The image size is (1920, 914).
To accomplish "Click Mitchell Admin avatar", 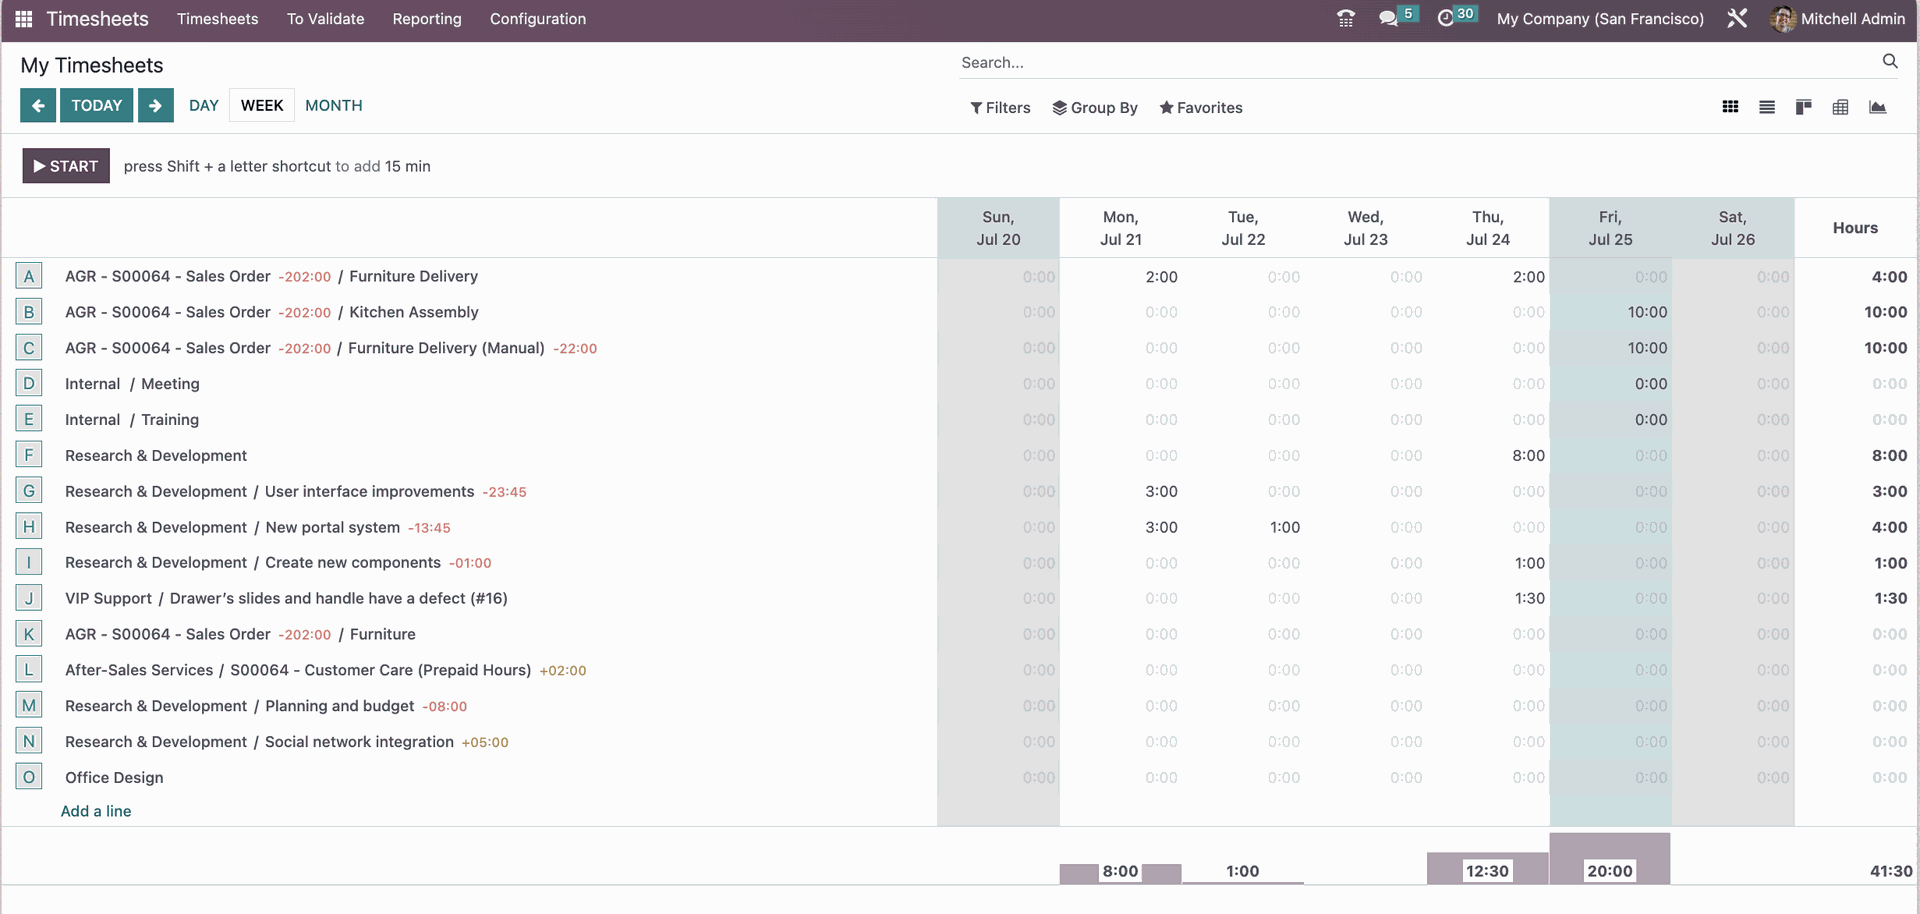I will [1782, 19].
